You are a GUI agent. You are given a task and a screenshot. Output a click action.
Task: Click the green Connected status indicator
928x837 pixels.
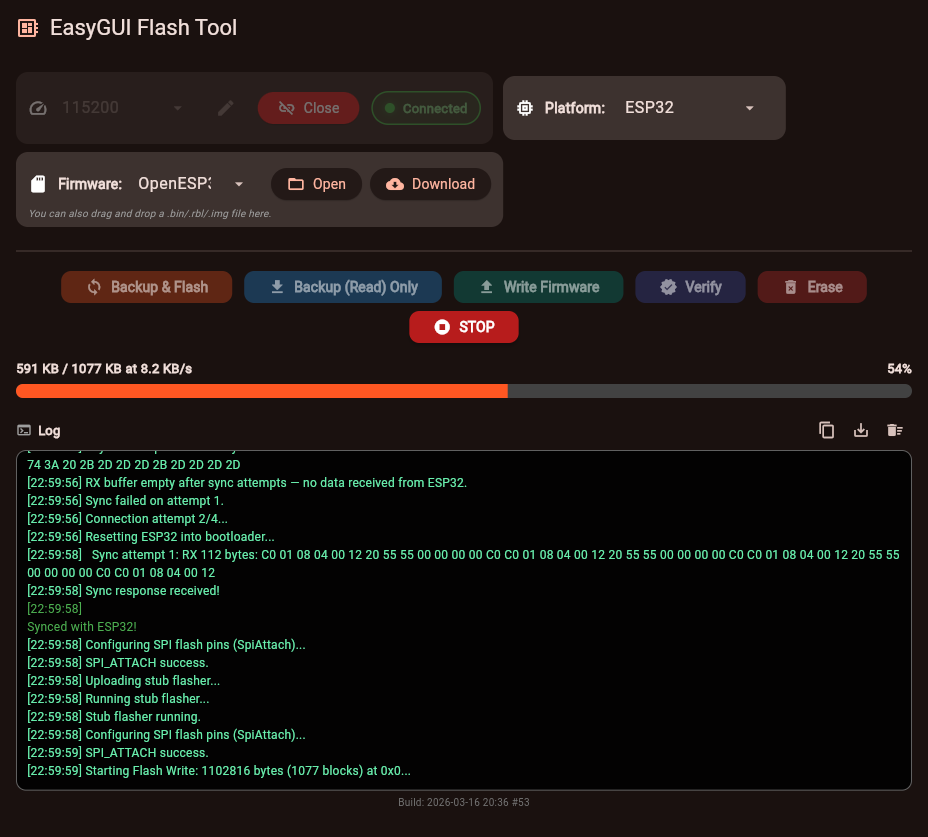(426, 108)
